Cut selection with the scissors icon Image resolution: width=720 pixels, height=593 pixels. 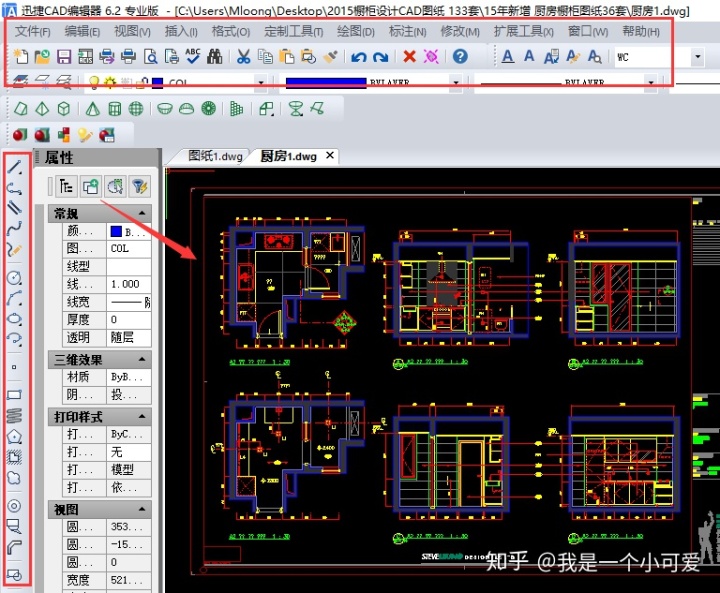(x=243, y=56)
